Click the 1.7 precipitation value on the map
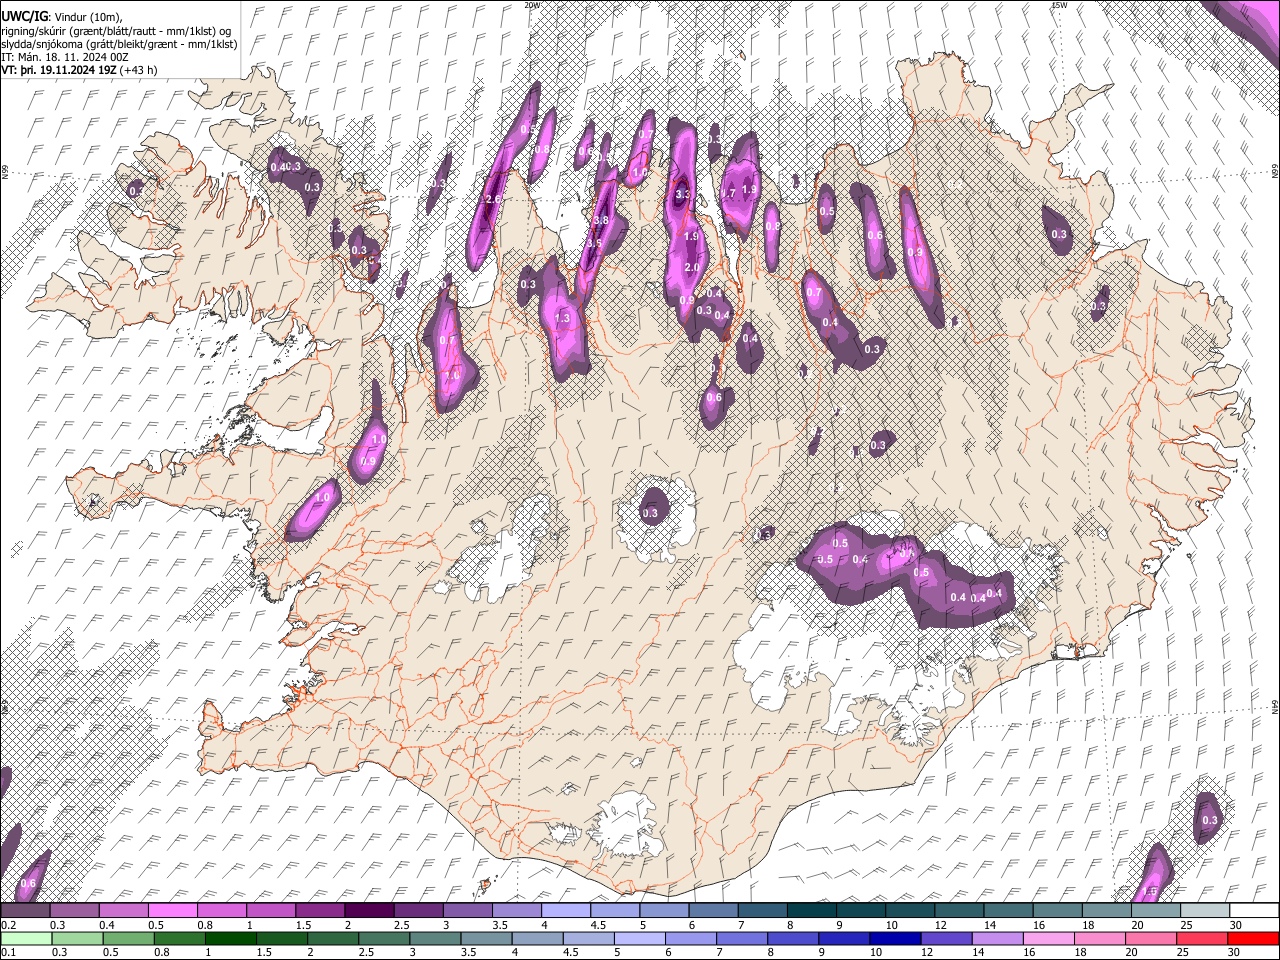Image resolution: width=1280 pixels, height=960 pixels. click(729, 193)
